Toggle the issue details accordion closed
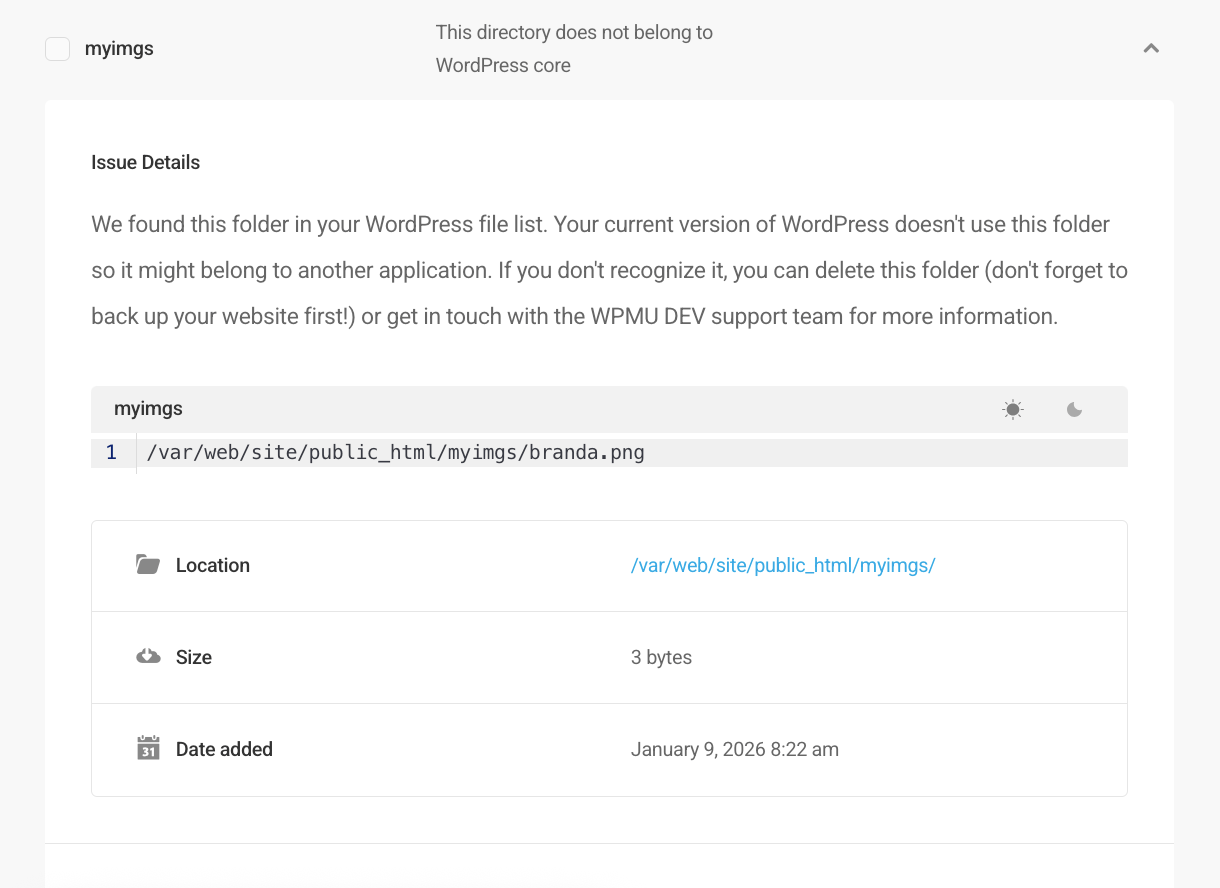 click(1150, 47)
